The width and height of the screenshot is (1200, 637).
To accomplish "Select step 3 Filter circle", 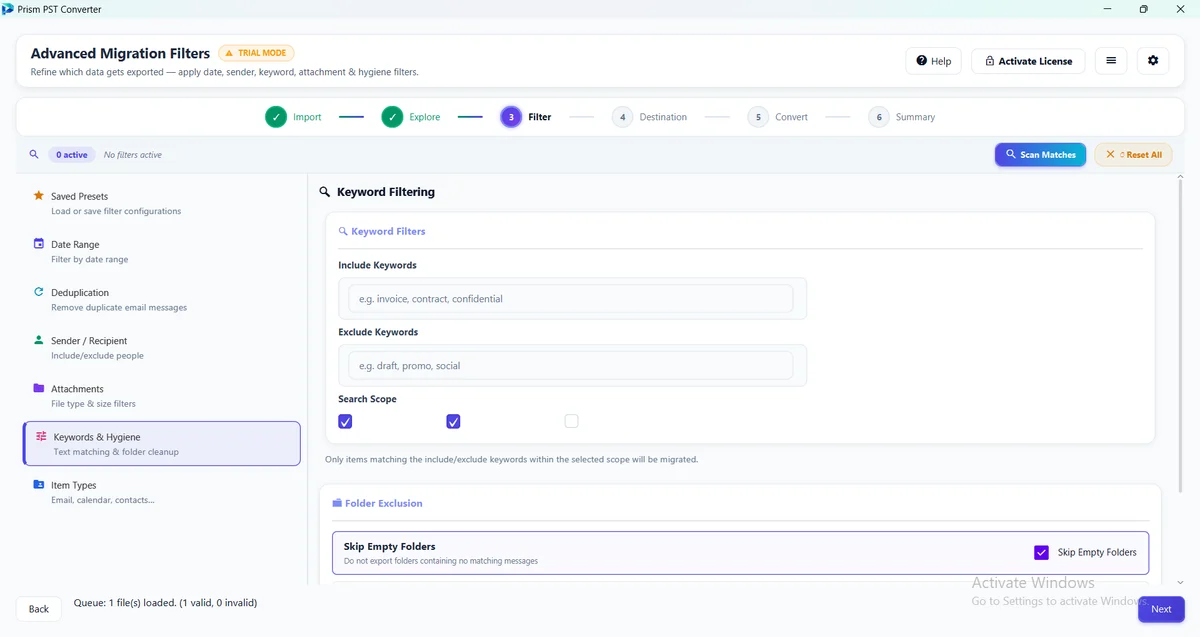I will point(511,117).
